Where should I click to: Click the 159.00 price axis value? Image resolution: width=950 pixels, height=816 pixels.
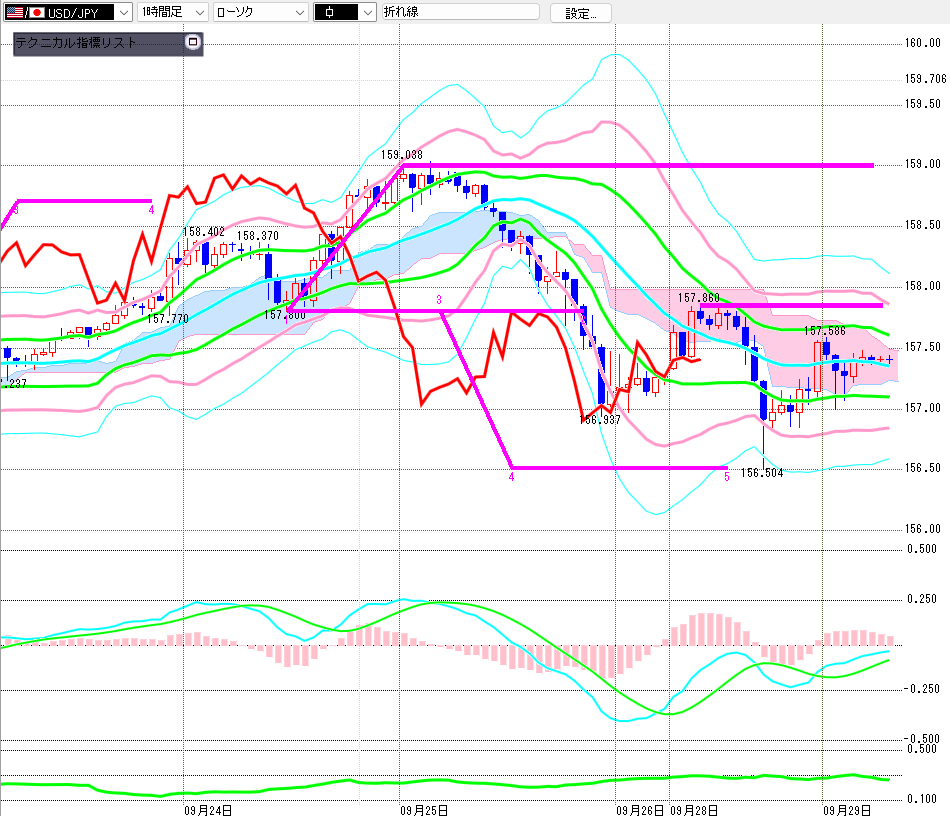[923, 164]
